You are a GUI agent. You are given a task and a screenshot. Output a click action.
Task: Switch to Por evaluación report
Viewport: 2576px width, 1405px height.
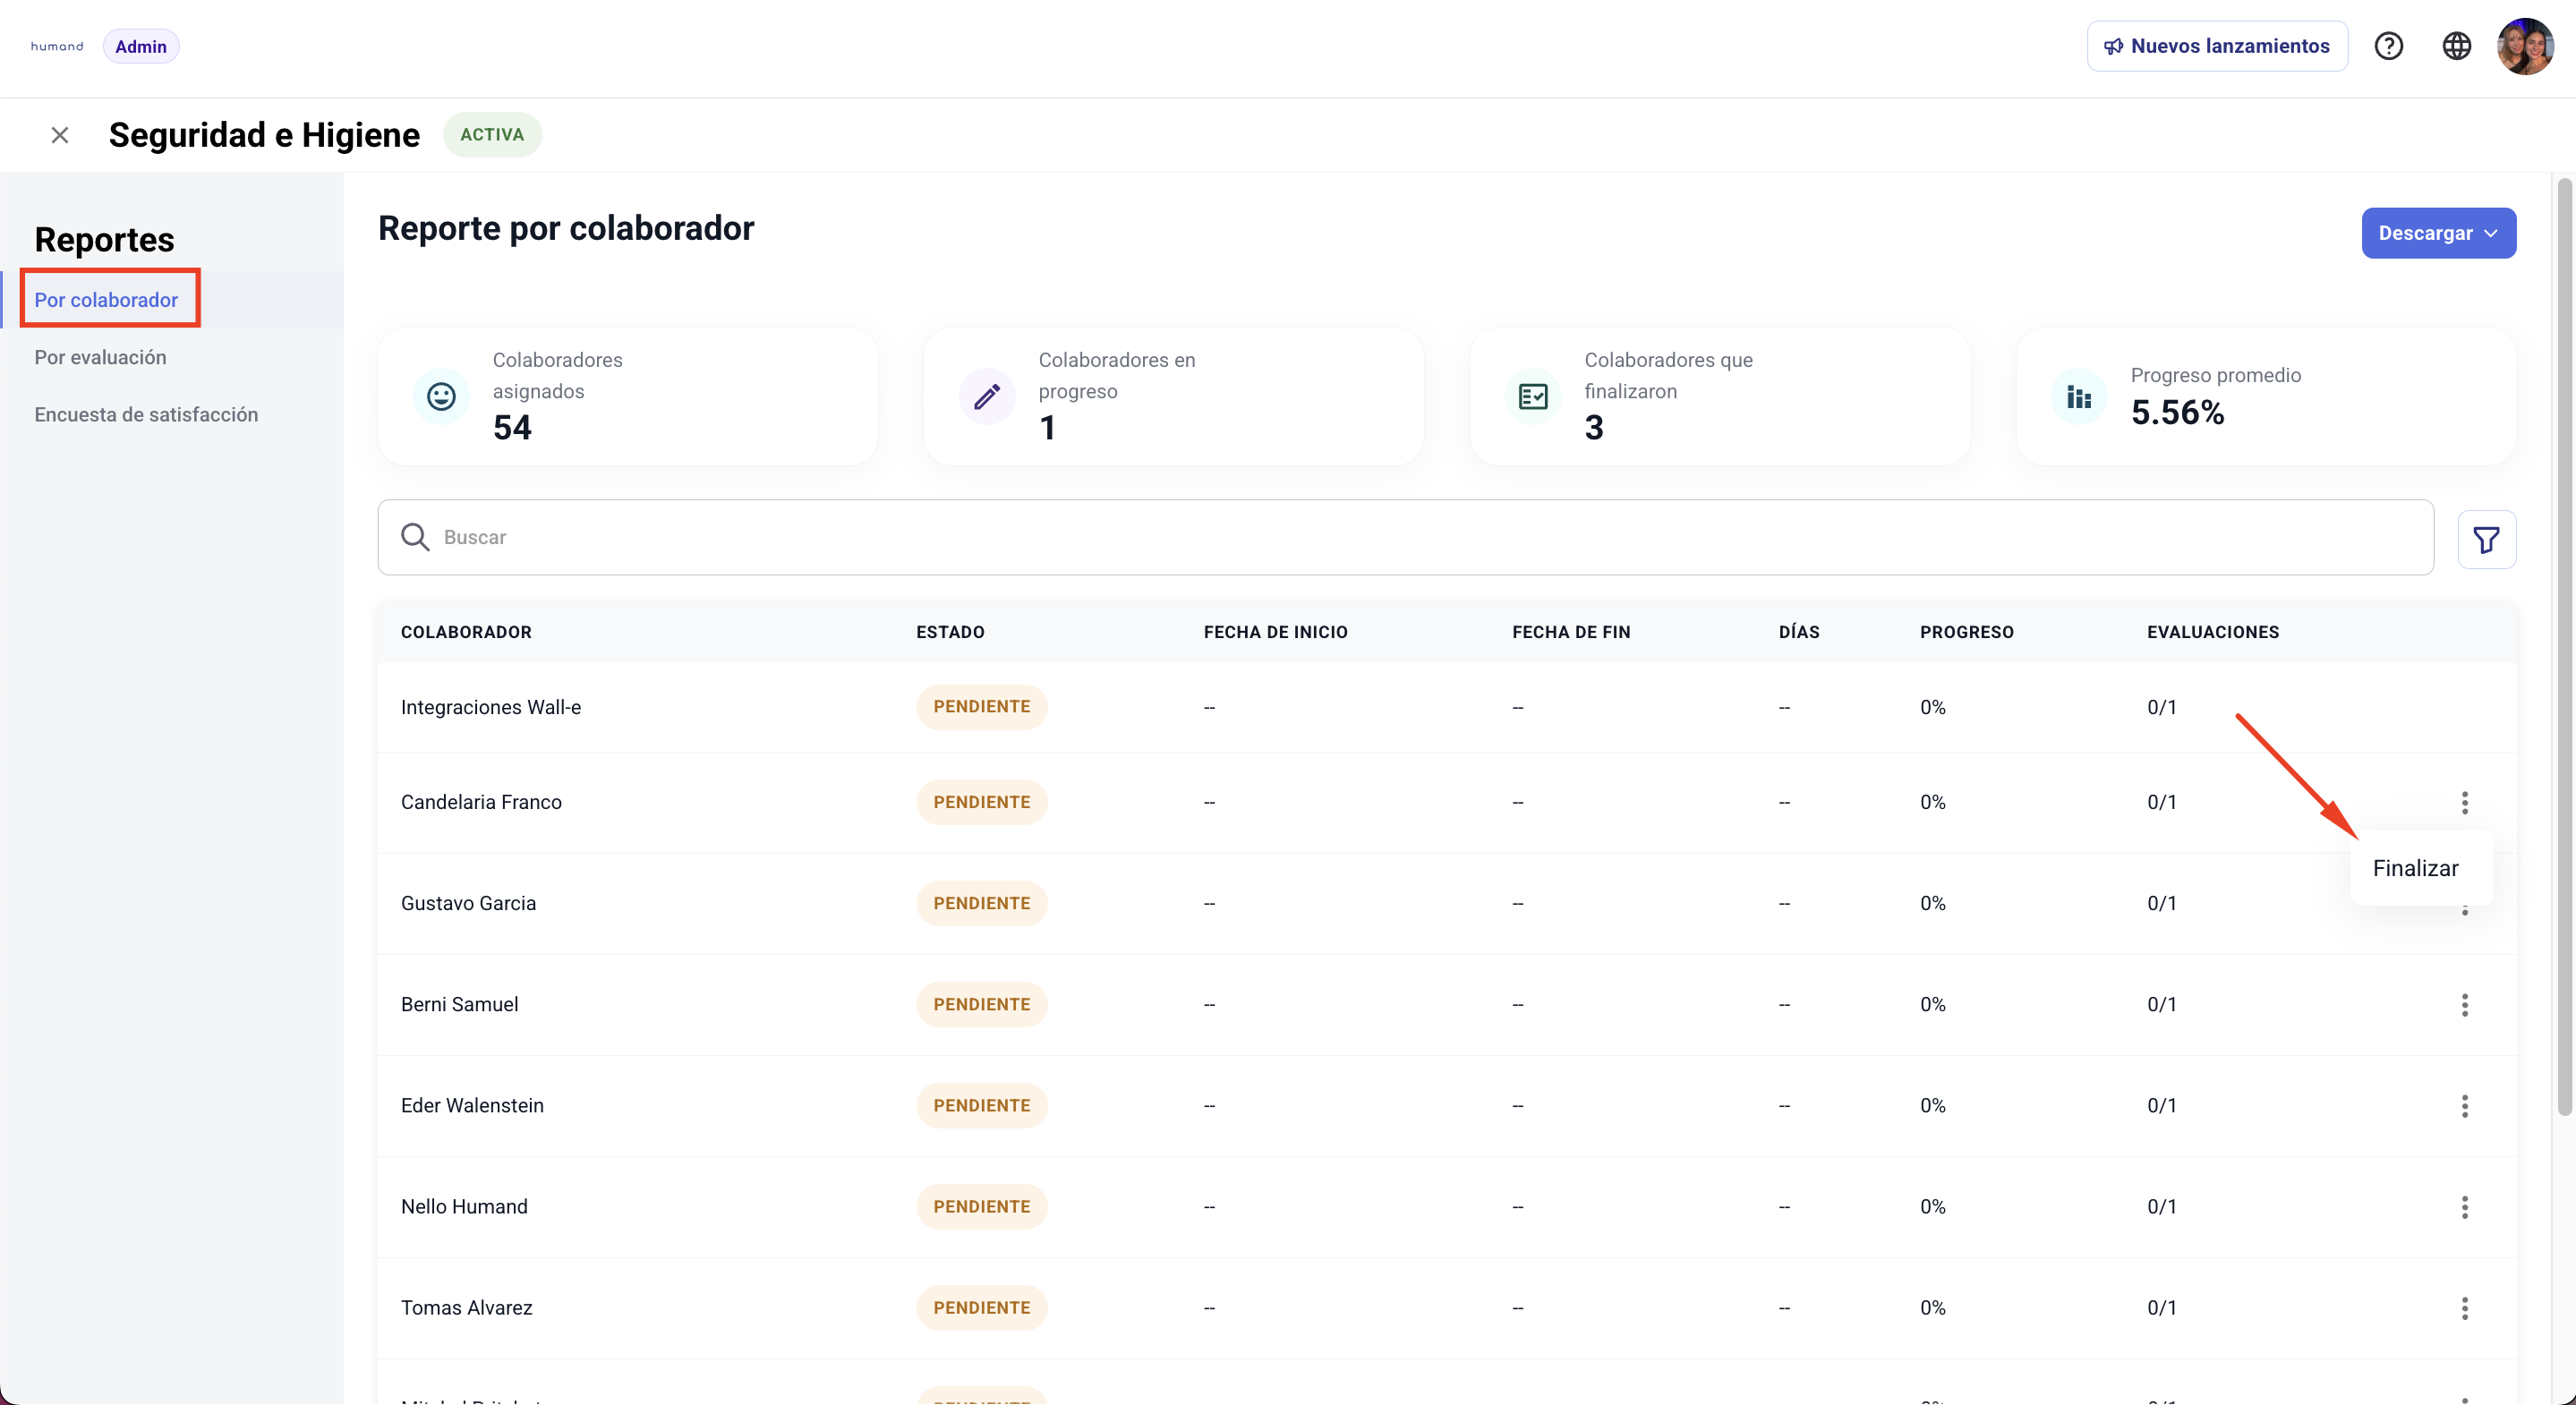(x=100, y=357)
